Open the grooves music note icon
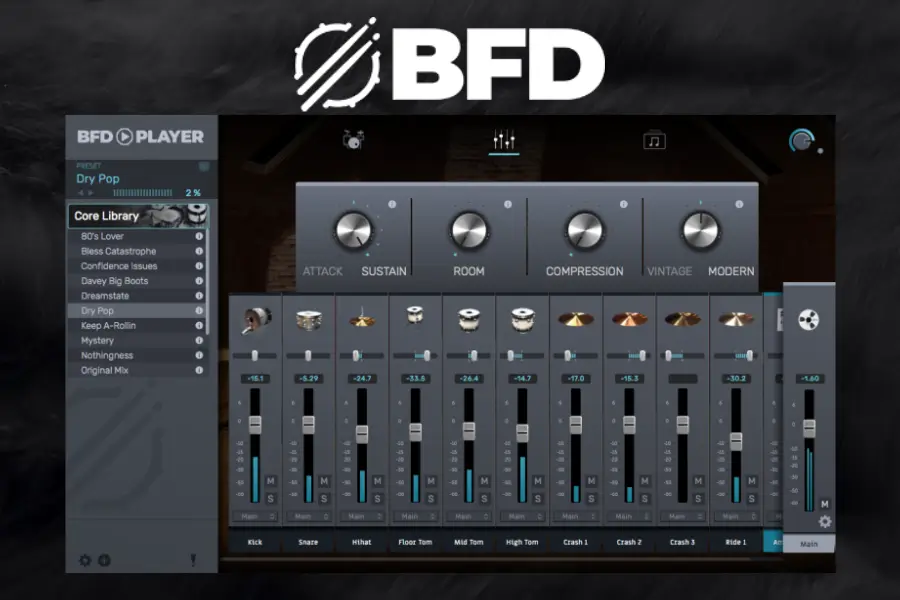The height and width of the screenshot is (600, 900). pos(652,140)
